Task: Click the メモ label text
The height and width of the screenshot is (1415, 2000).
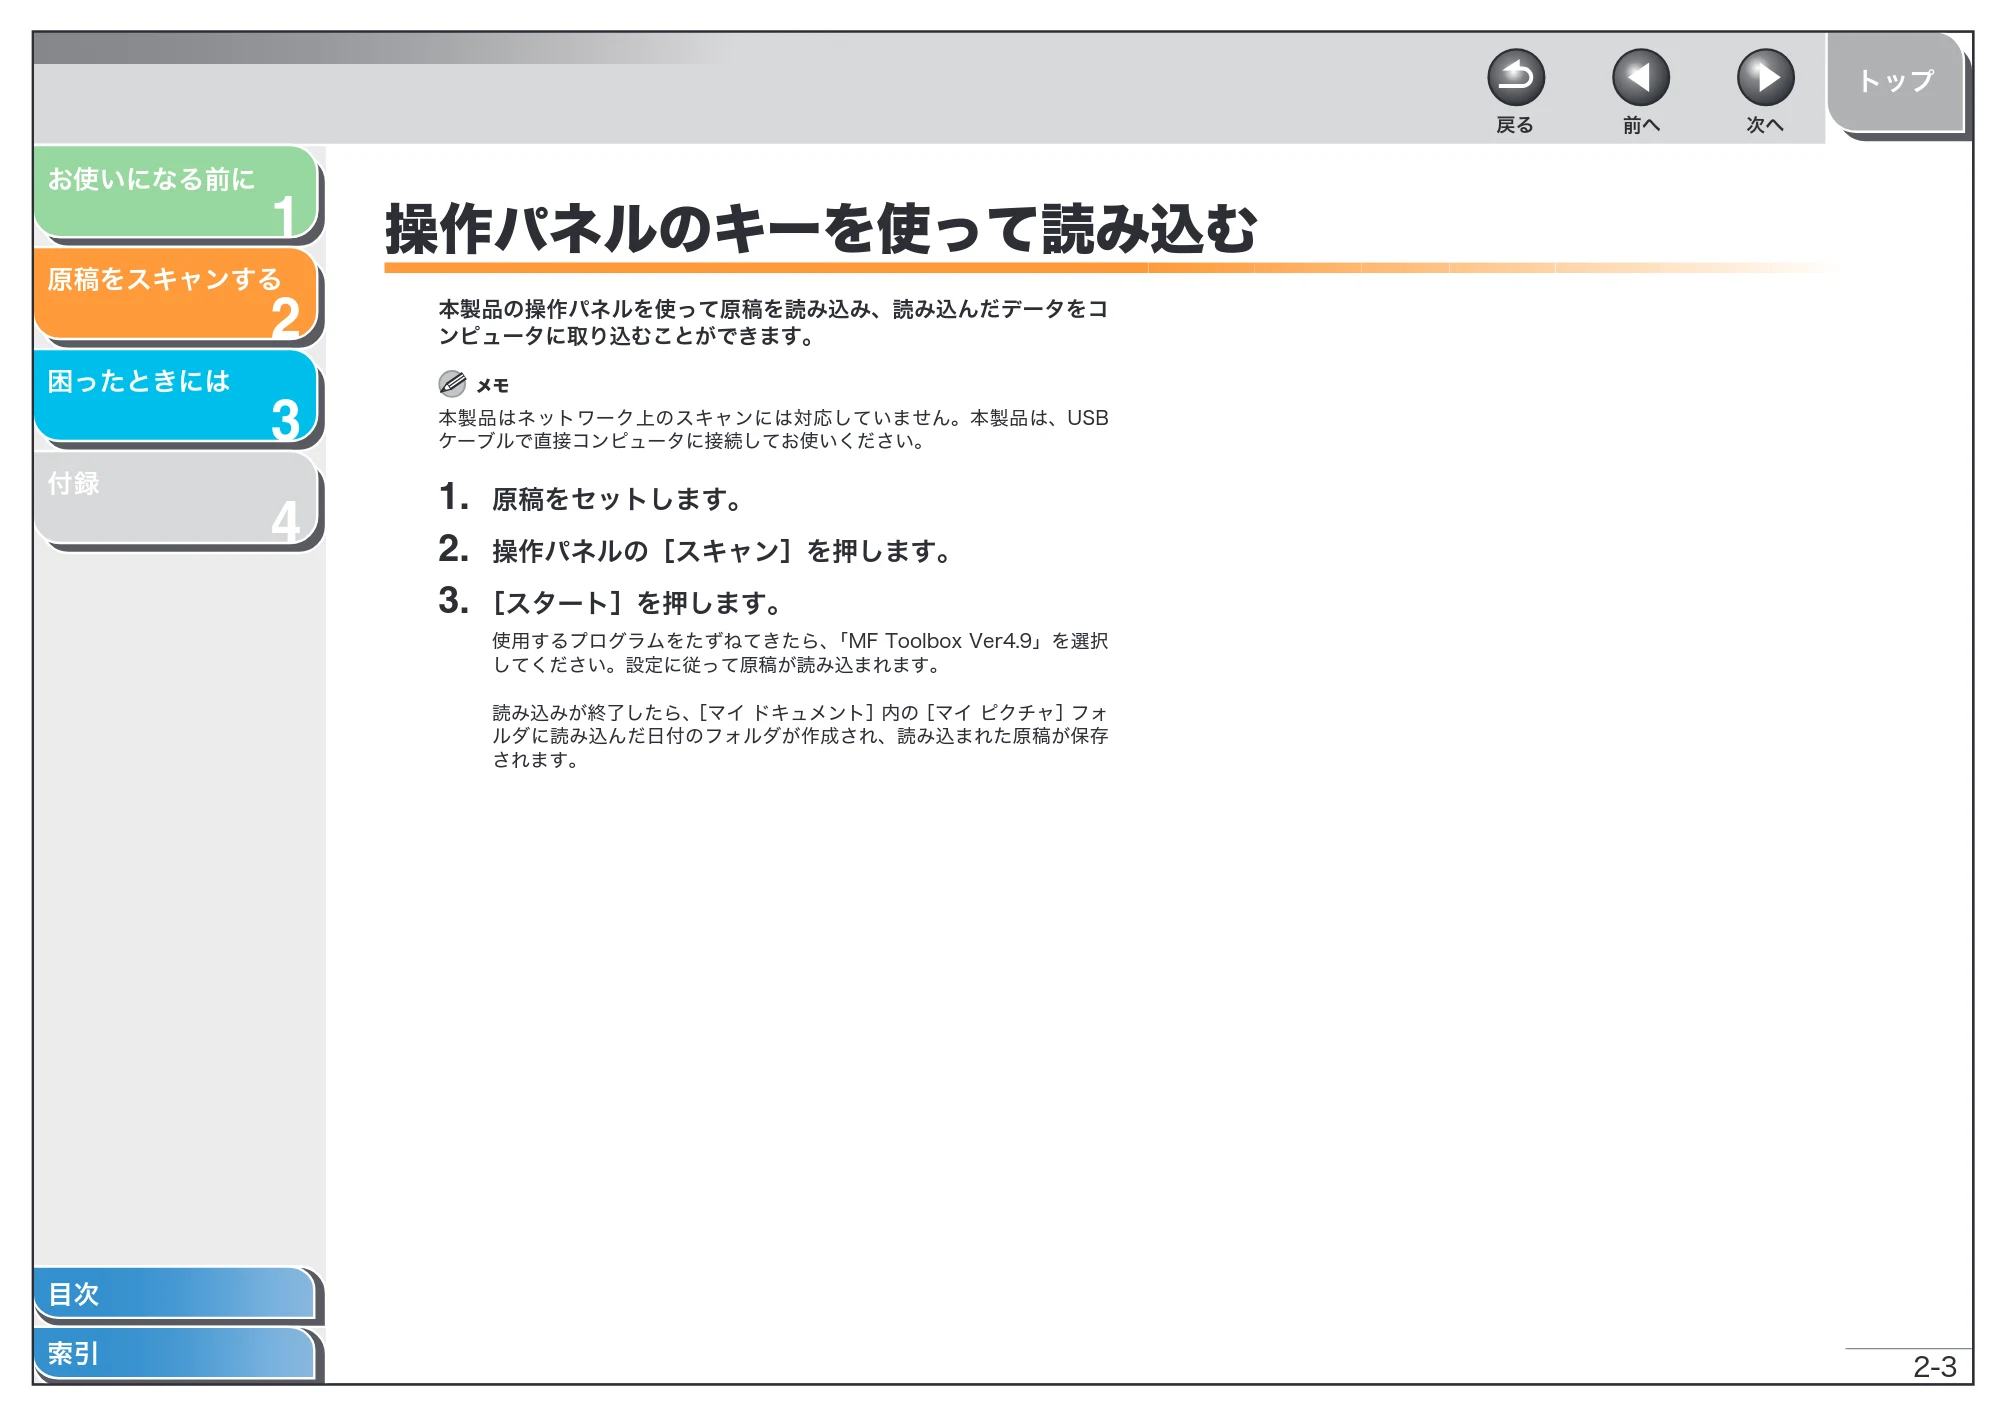Action: coord(492,386)
